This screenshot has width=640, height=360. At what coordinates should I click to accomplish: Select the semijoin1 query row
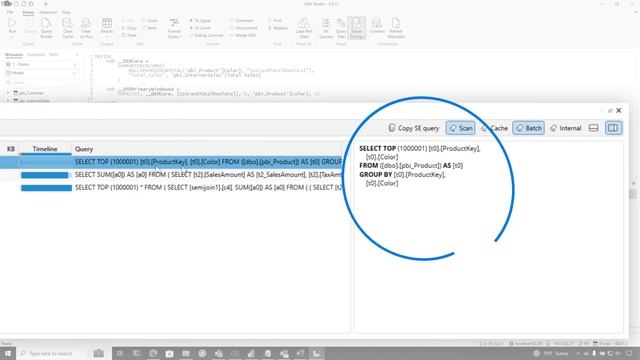pyautogui.click(x=171, y=188)
